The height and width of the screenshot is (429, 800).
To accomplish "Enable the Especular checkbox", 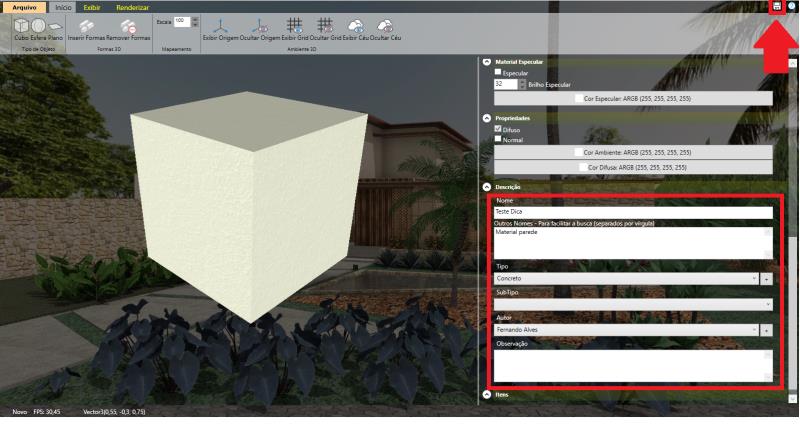I will click(499, 73).
